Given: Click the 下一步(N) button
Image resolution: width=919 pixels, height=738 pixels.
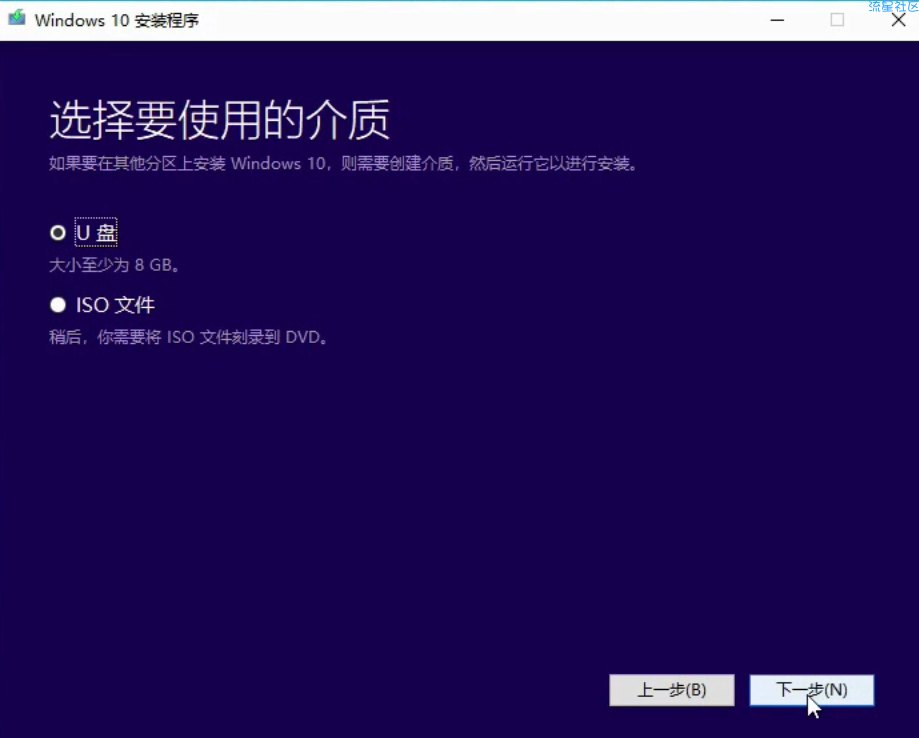Looking at the screenshot, I should point(812,690).
